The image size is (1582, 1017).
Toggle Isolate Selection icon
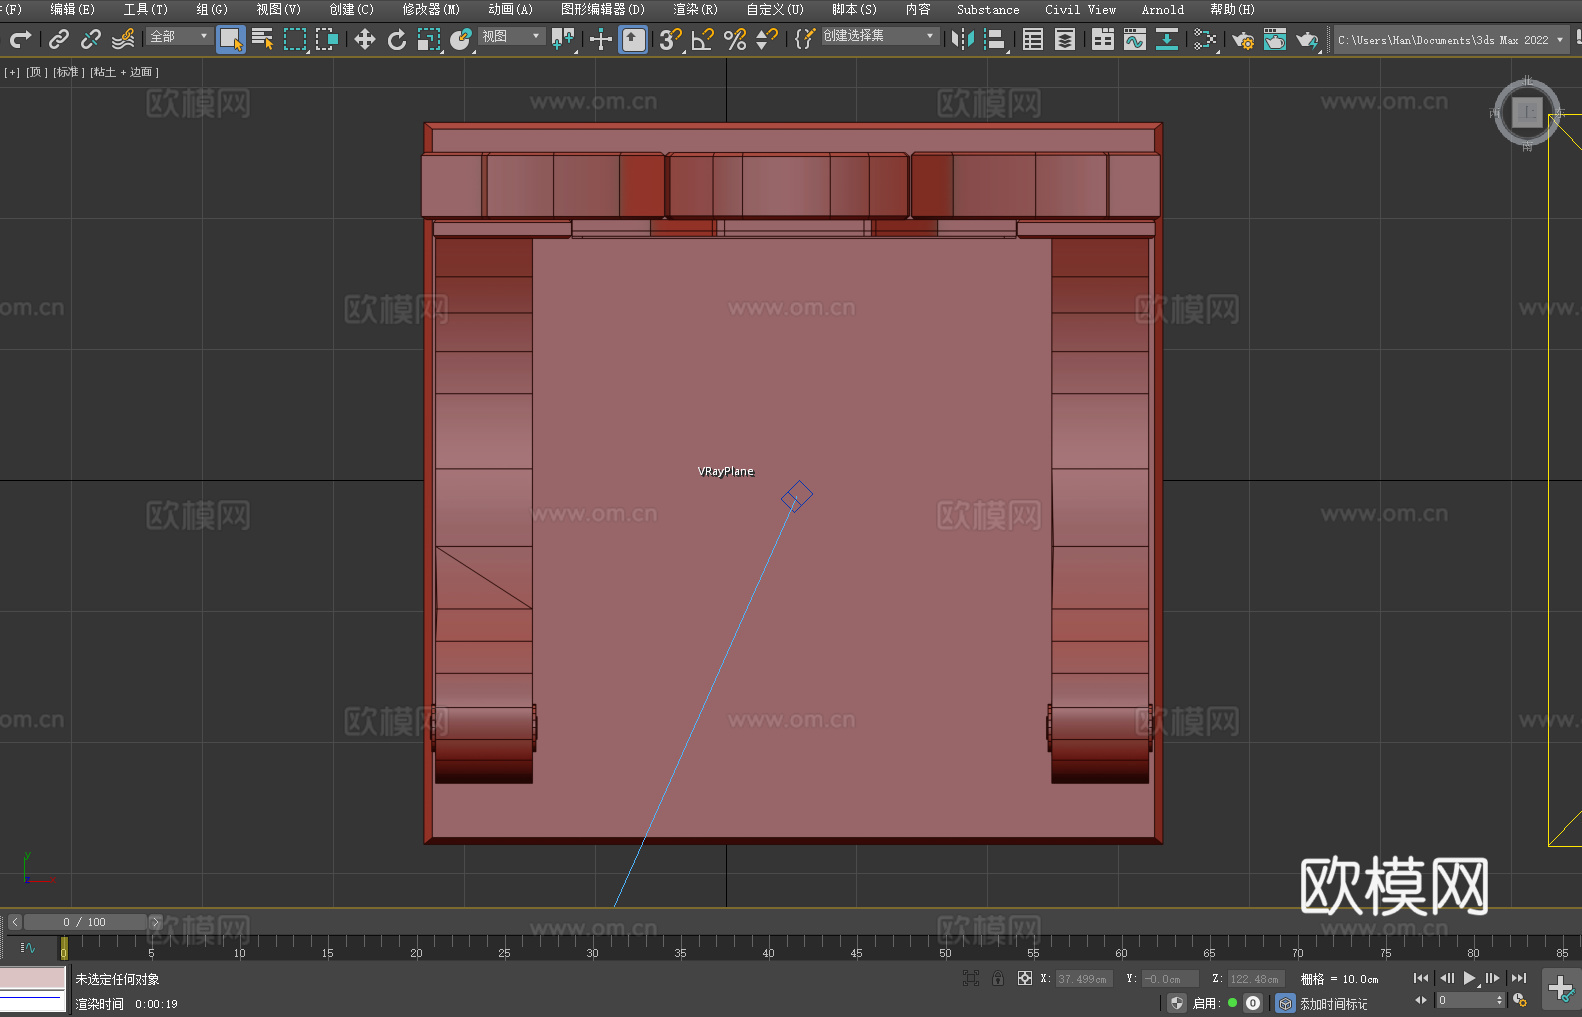[971, 978]
